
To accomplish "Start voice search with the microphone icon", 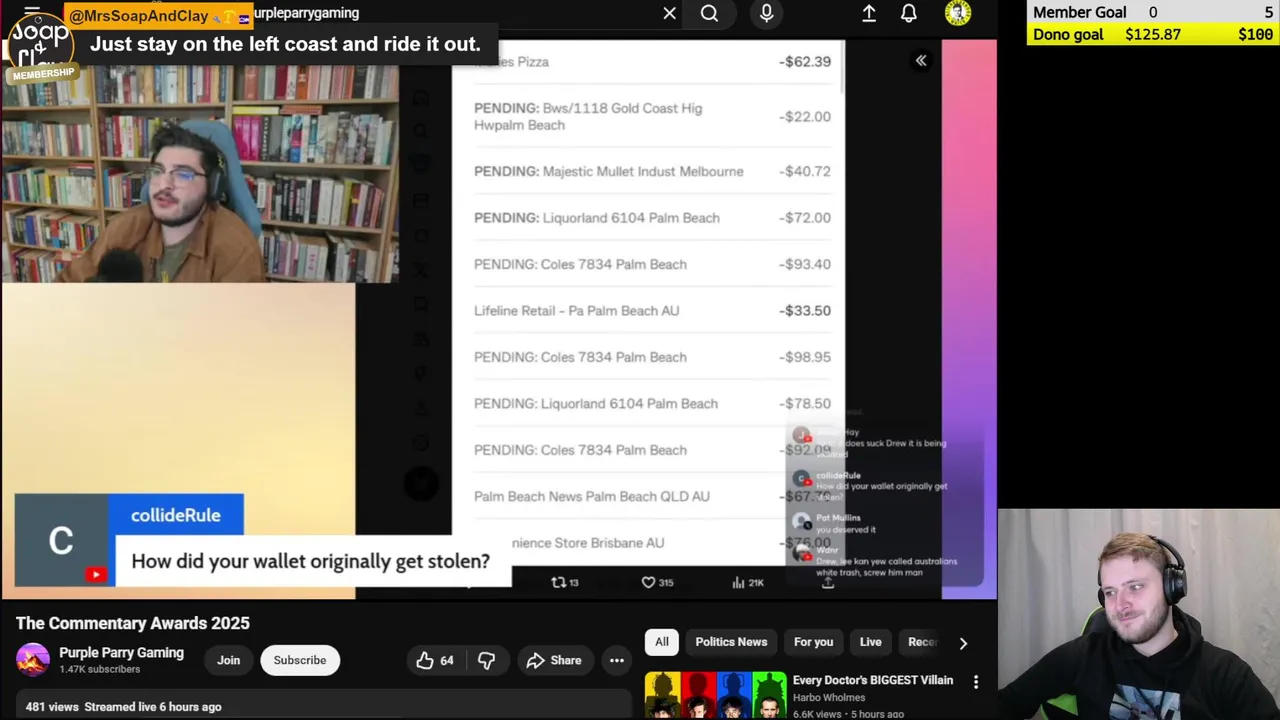I will coord(766,13).
